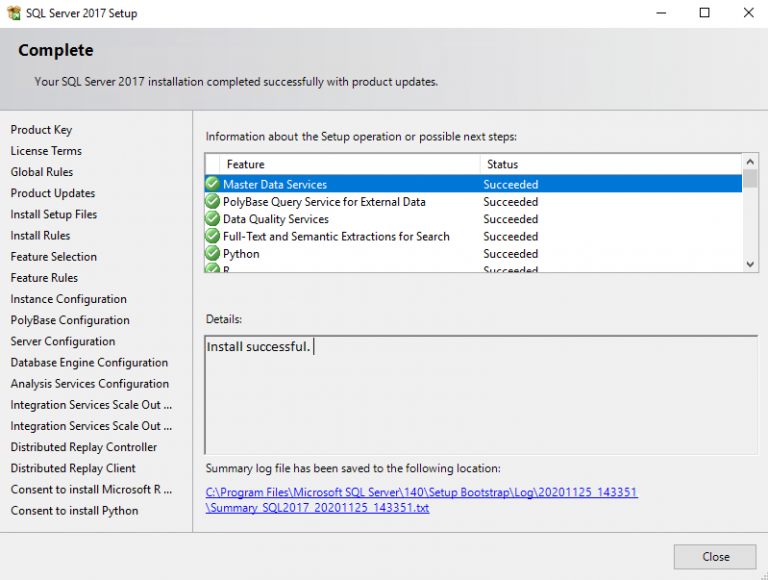Screen dimensions: 768x580
Task: Click Install Rules step in sidebar
Action: [40, 236]
